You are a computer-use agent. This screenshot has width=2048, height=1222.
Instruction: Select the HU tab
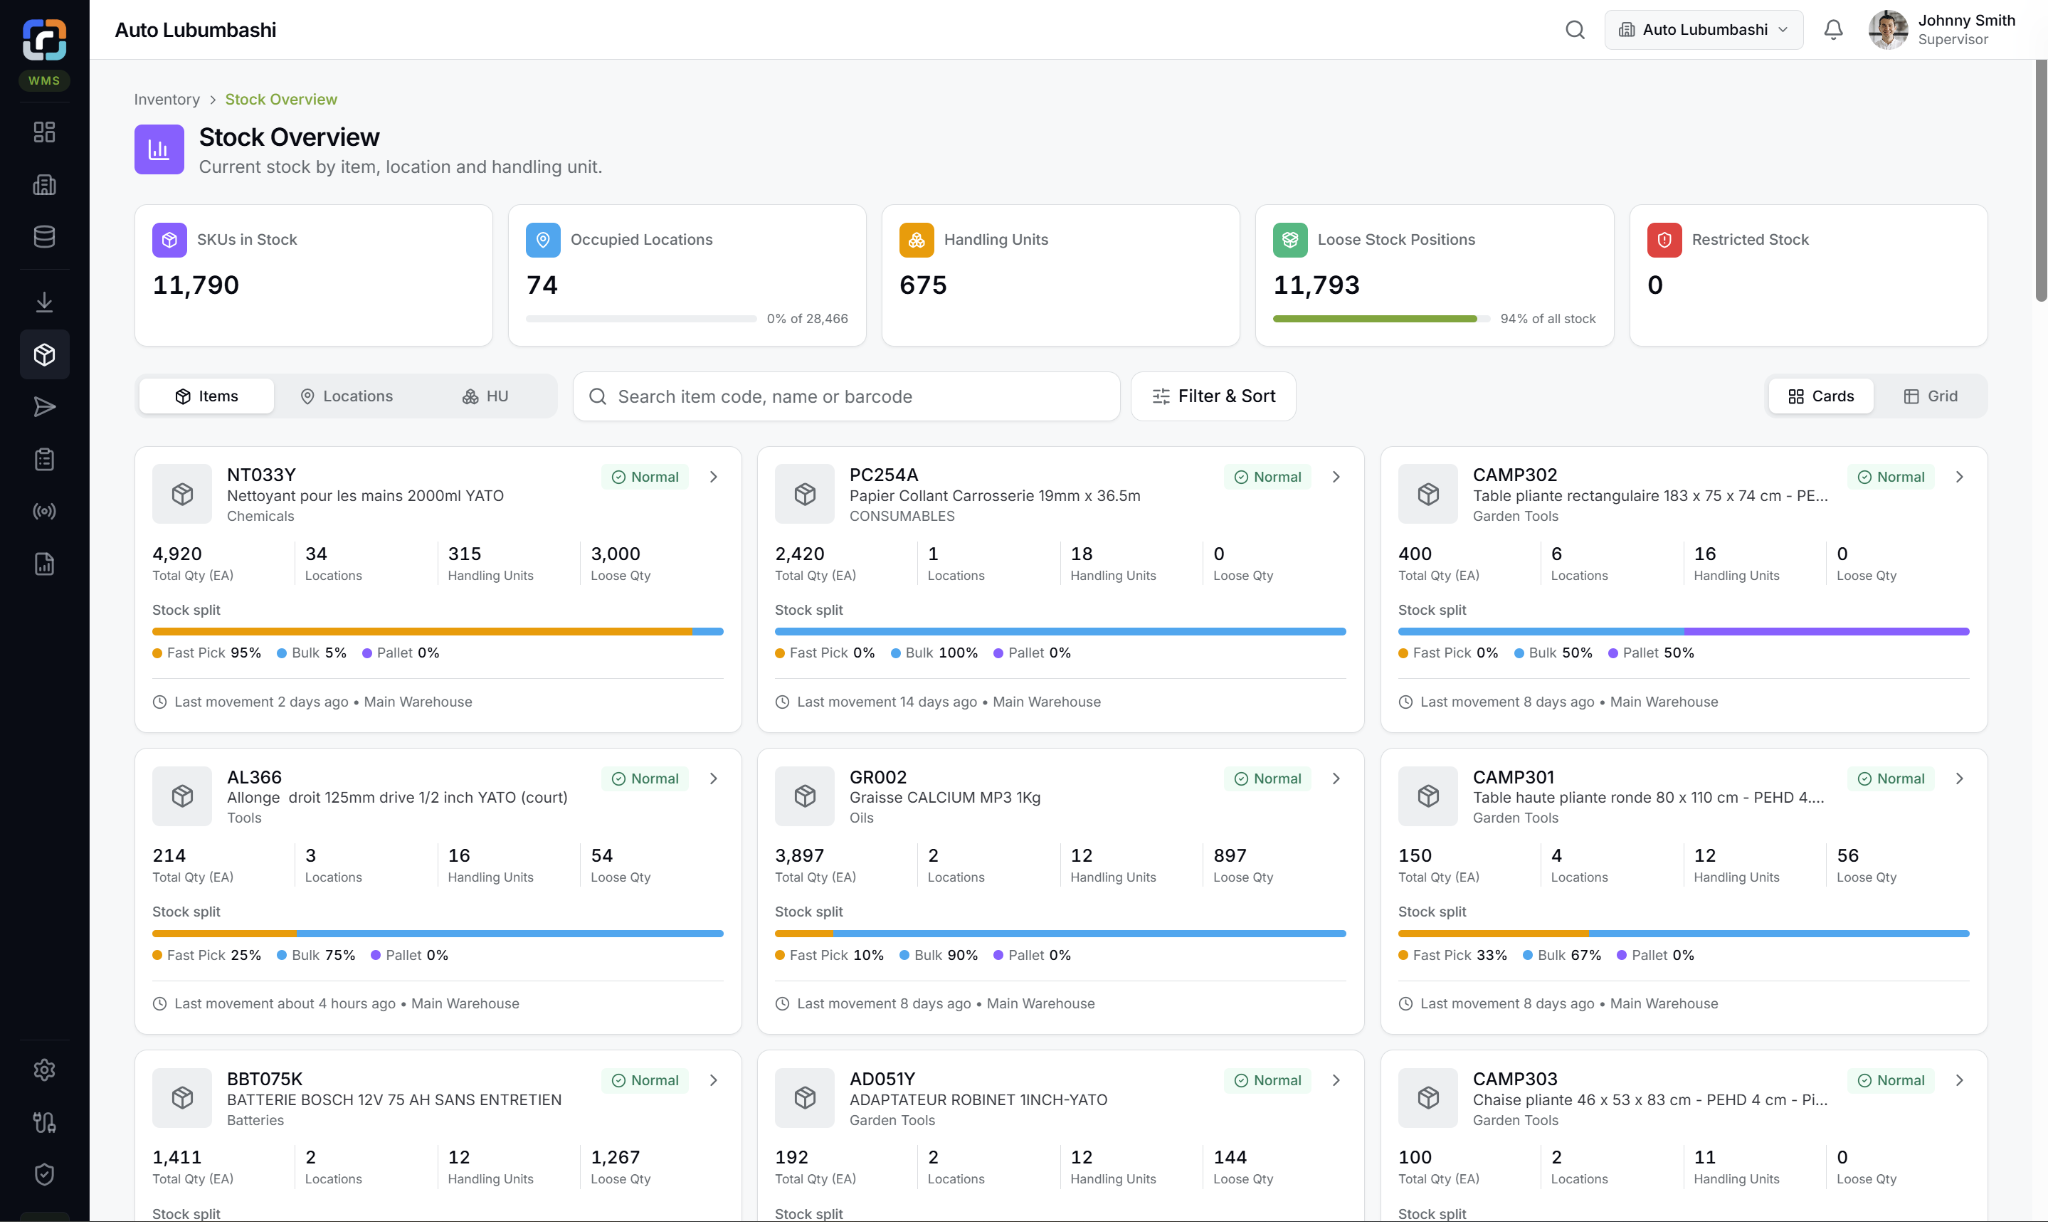(x=485, y=396)
